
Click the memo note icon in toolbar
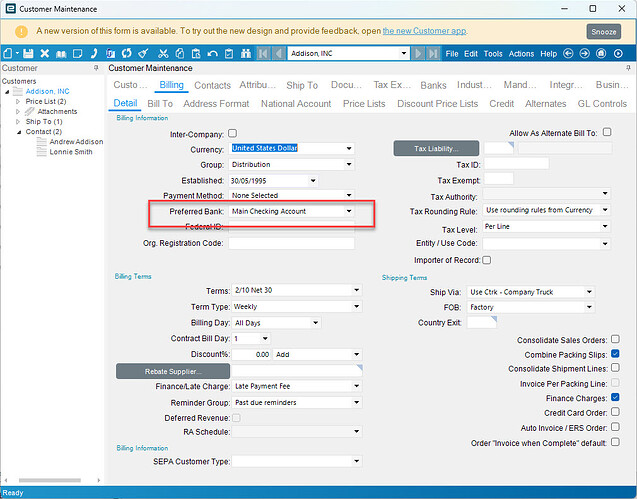(x=77, y=53)
